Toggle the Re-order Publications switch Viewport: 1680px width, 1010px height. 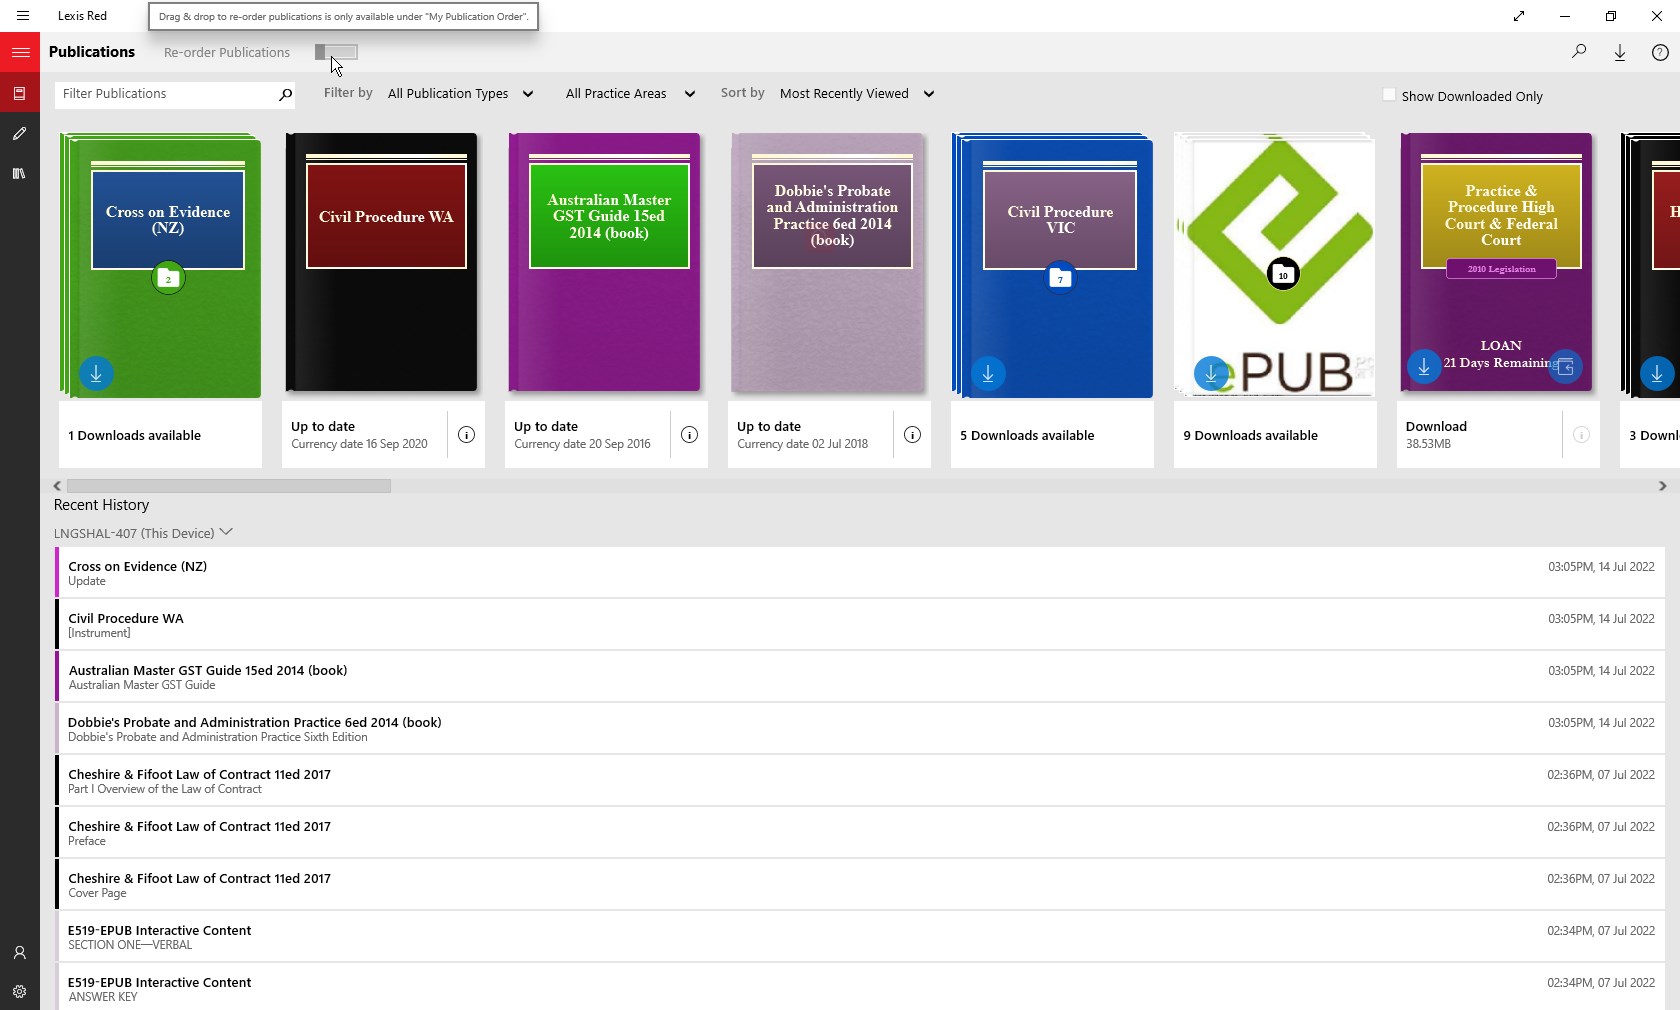pyautogui.click(x=336, y=52)
